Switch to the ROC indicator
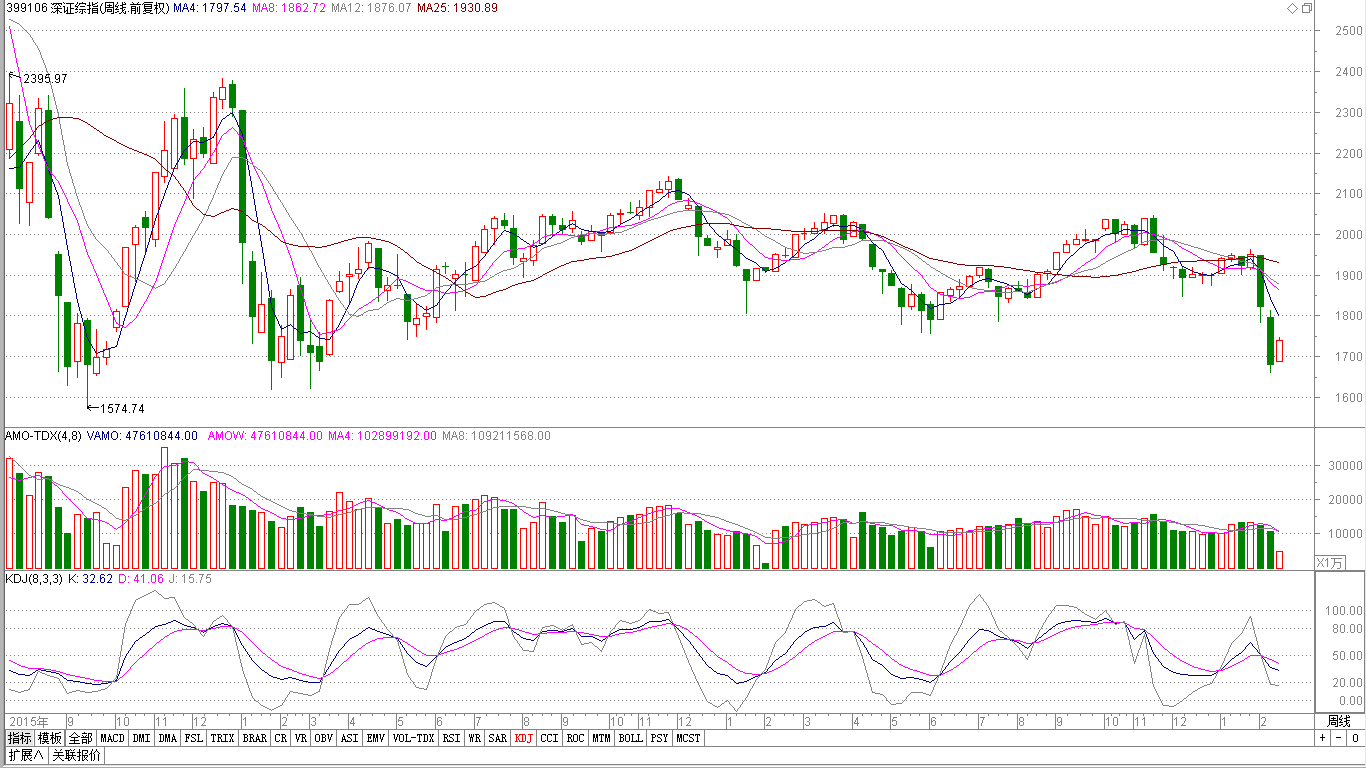This screenshot has width=1366, height=768. (575, 738)
